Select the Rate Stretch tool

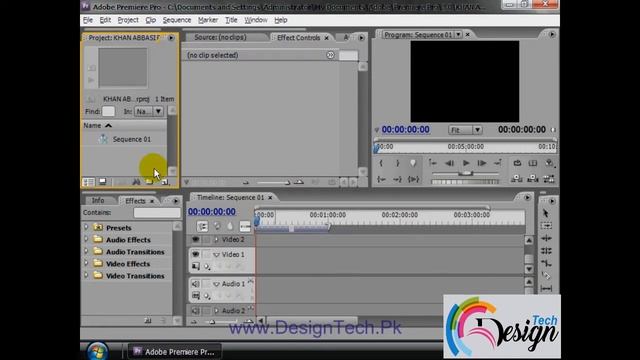[546, 263]
